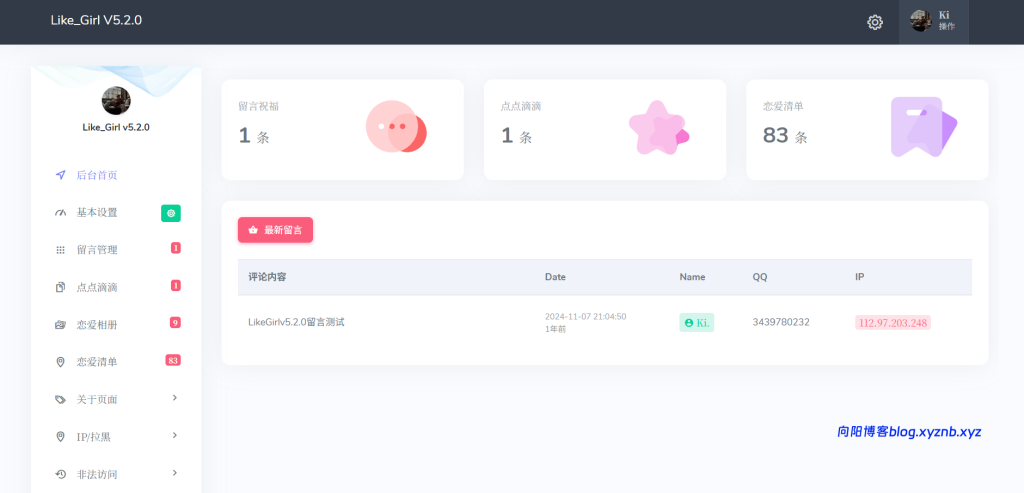The image size is (1024, 493).
Task: Click the chat bubble icon on 留言祝福 card
Action: point(396,126)
